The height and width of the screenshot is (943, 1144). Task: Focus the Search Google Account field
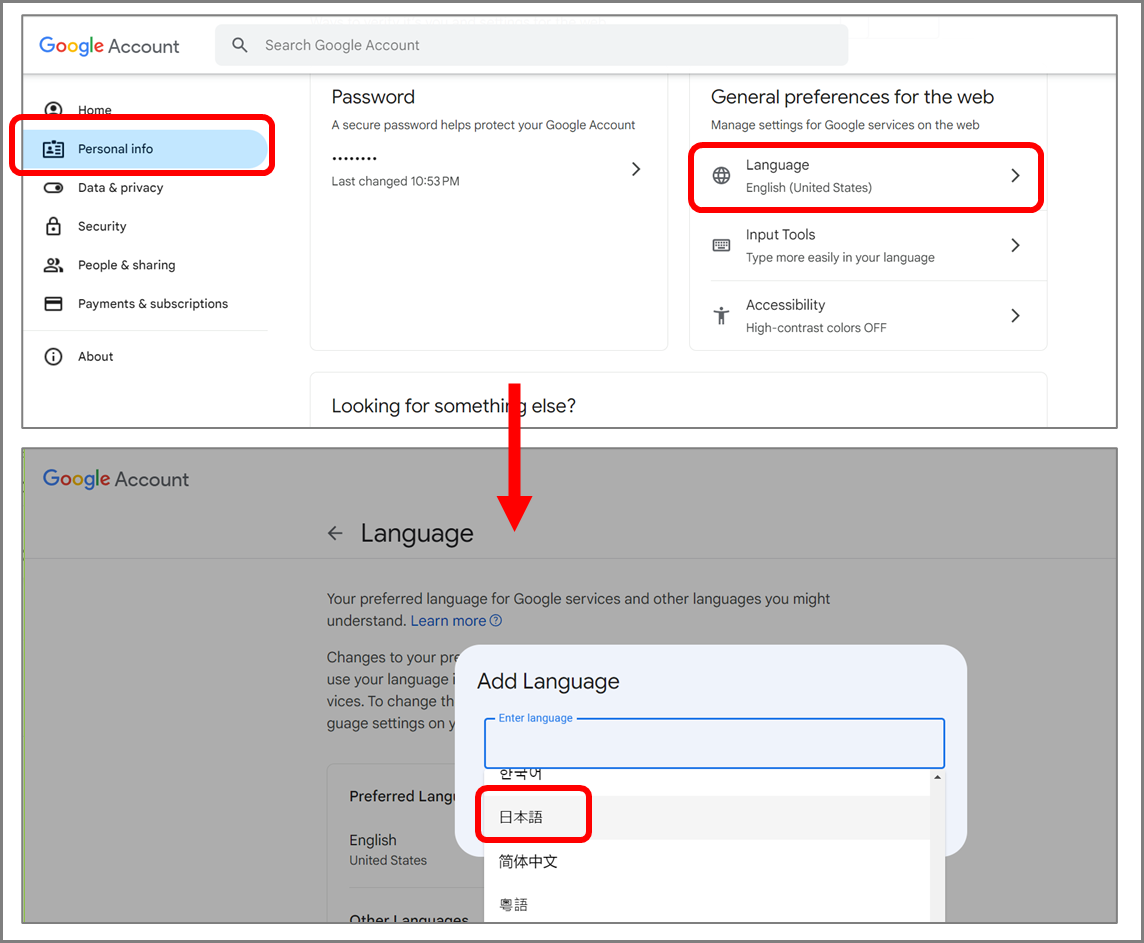tap(531, 45)
